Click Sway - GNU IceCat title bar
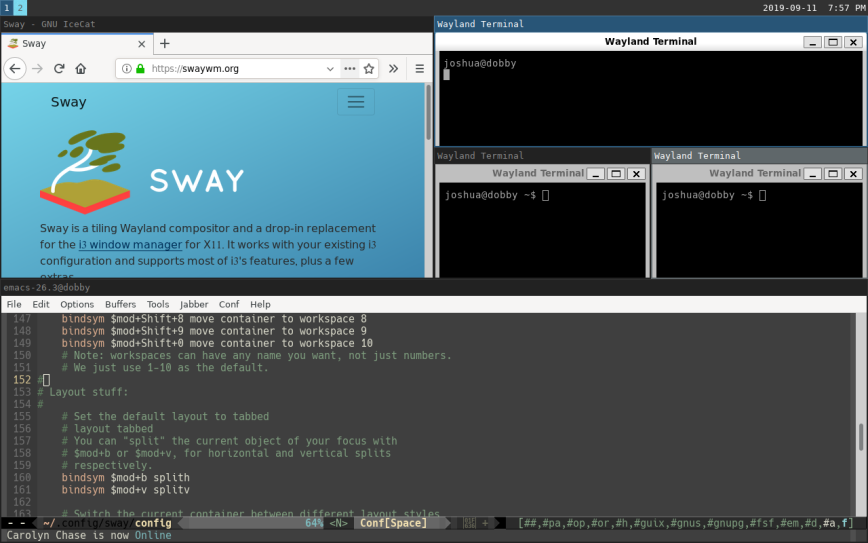 (x=217, y=24)
